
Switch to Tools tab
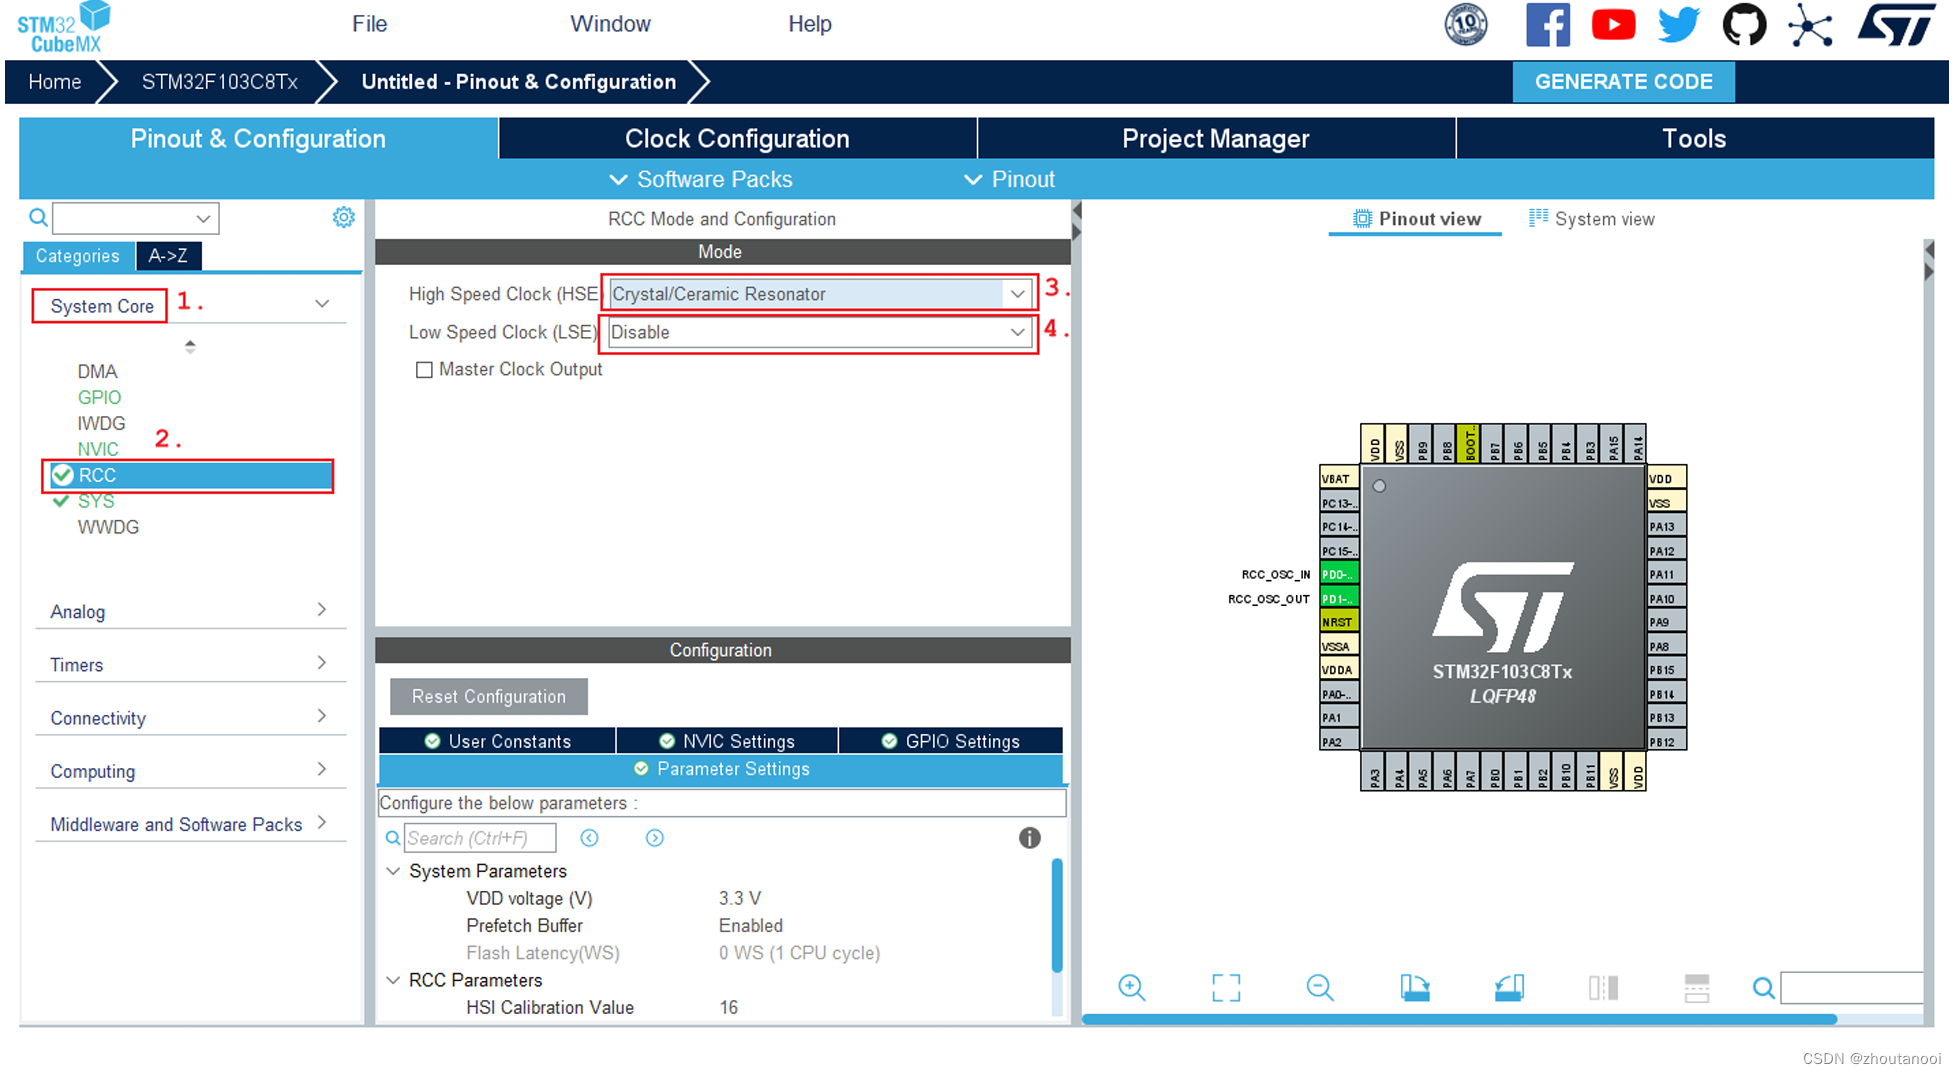(x=1694, y=138)
